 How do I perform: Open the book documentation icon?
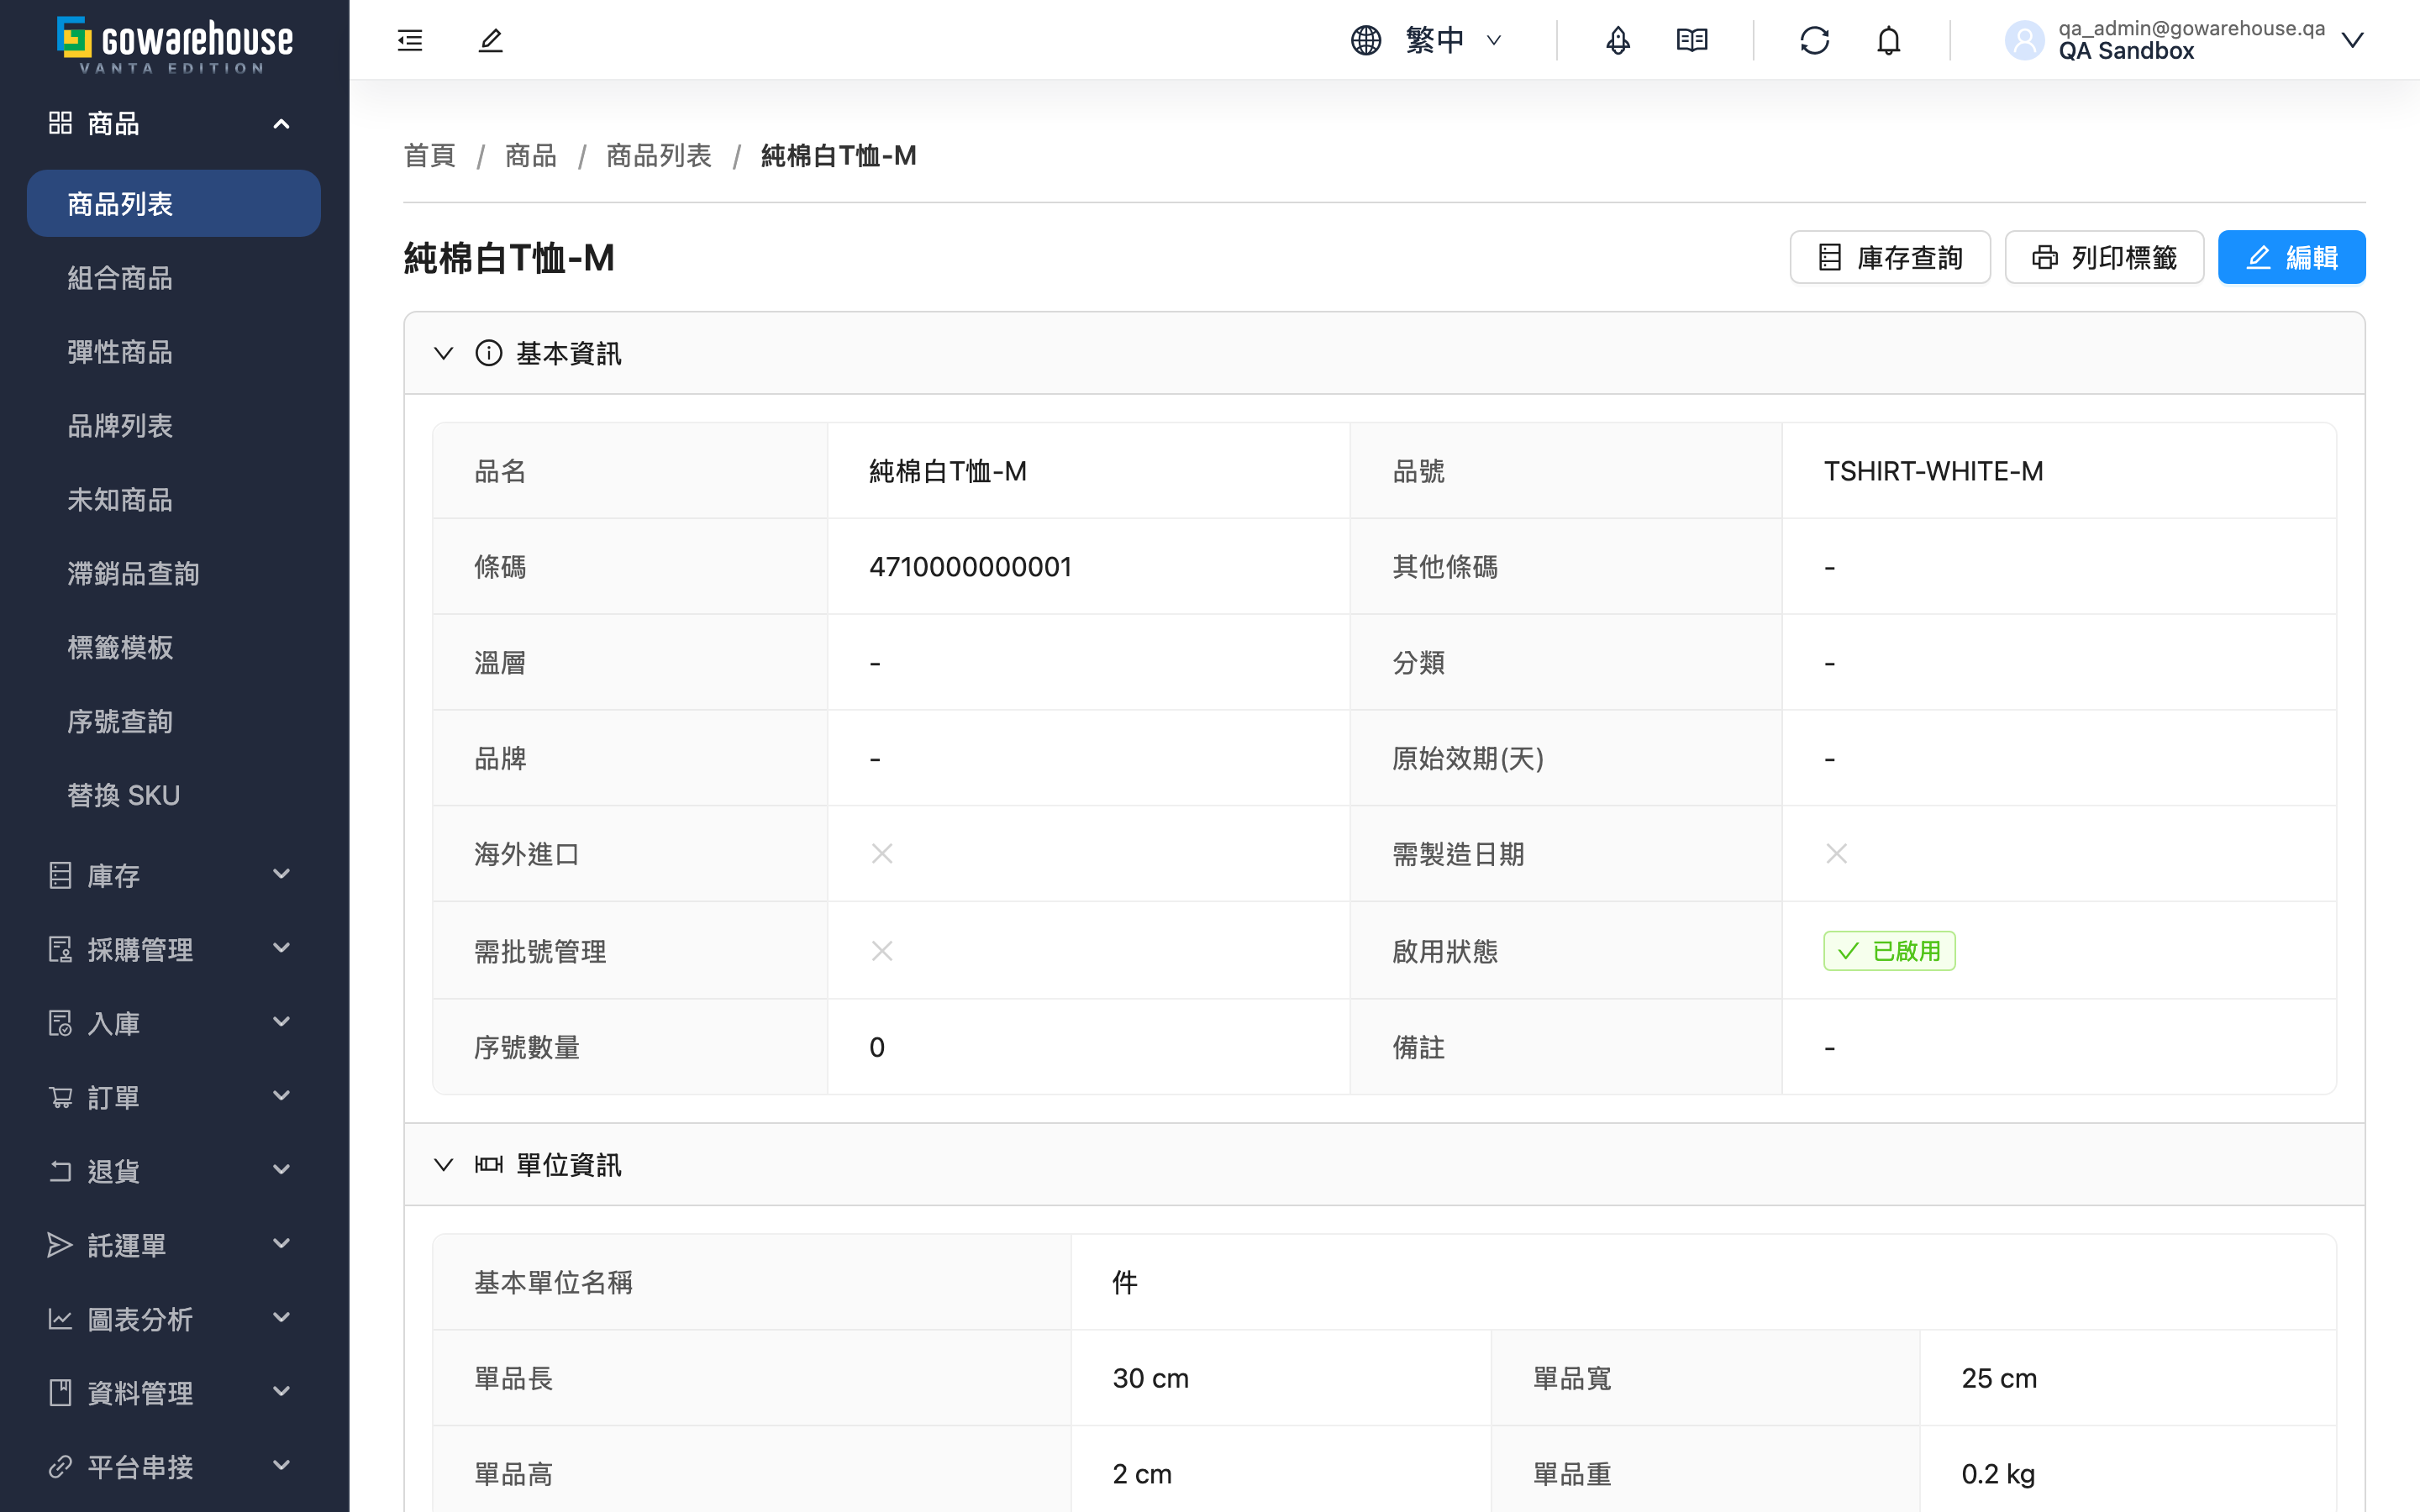1692,40
